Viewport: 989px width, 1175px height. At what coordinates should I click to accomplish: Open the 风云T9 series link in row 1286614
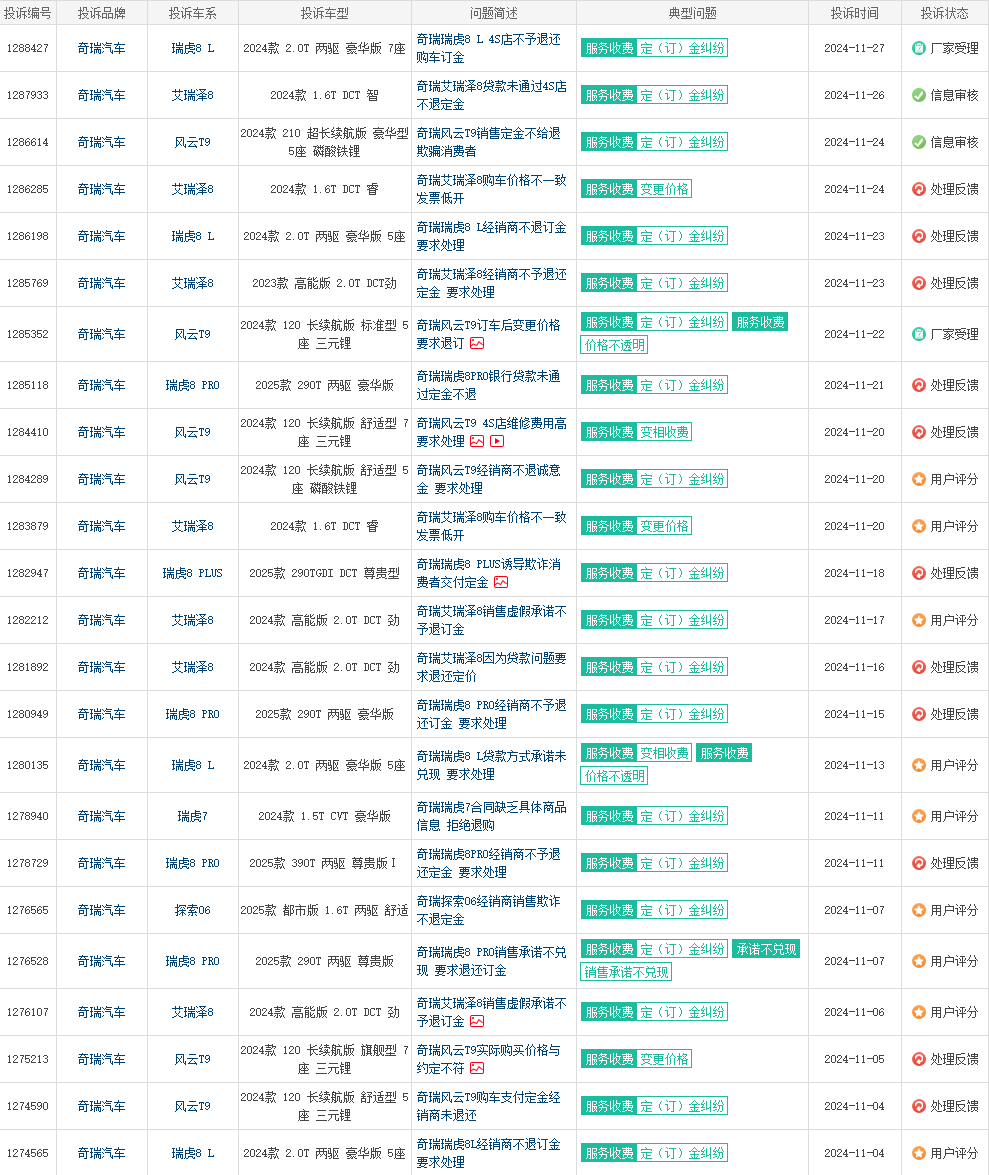point(193,142)
